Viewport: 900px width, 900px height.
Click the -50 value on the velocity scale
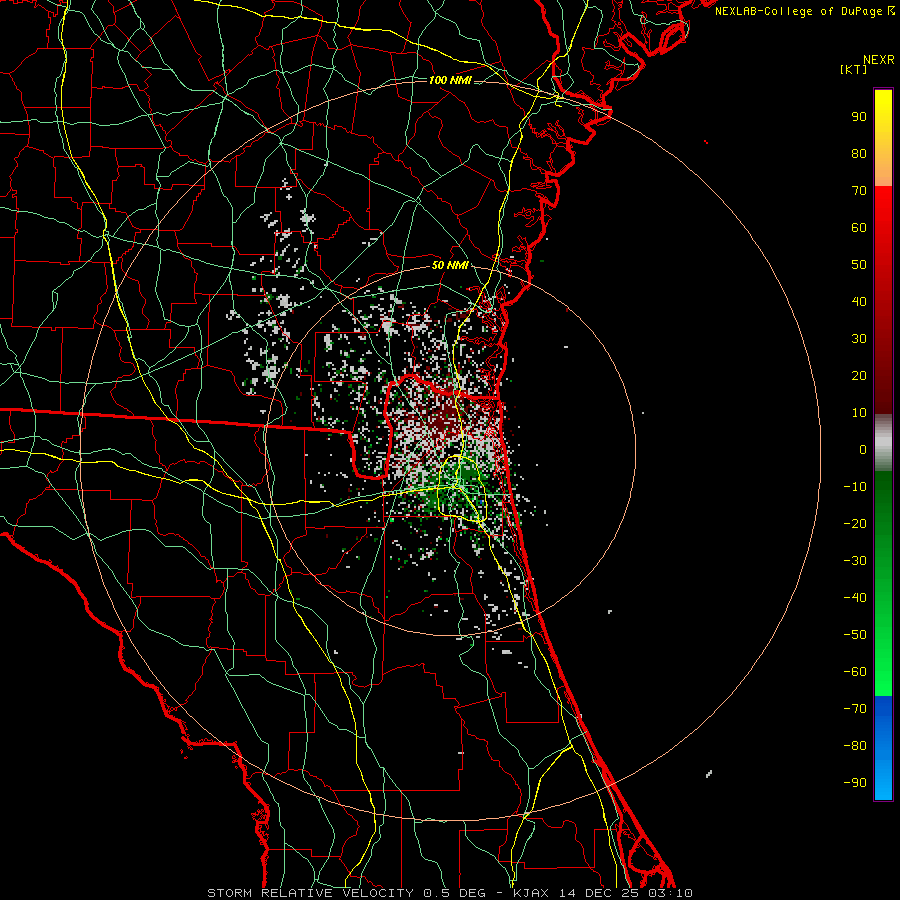pos(855,635)
